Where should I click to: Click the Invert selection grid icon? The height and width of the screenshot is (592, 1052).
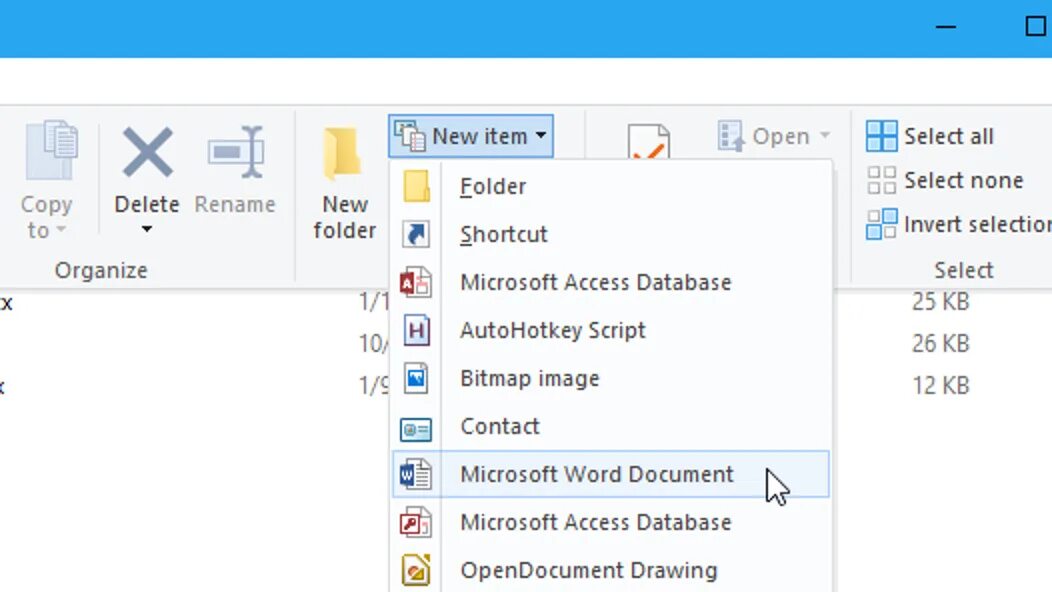tap(882, 224)
